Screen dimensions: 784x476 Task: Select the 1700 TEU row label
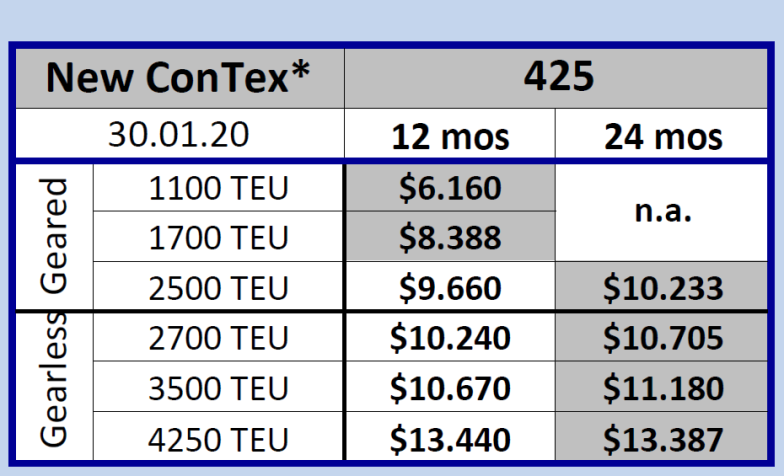(x=217, y=237)
